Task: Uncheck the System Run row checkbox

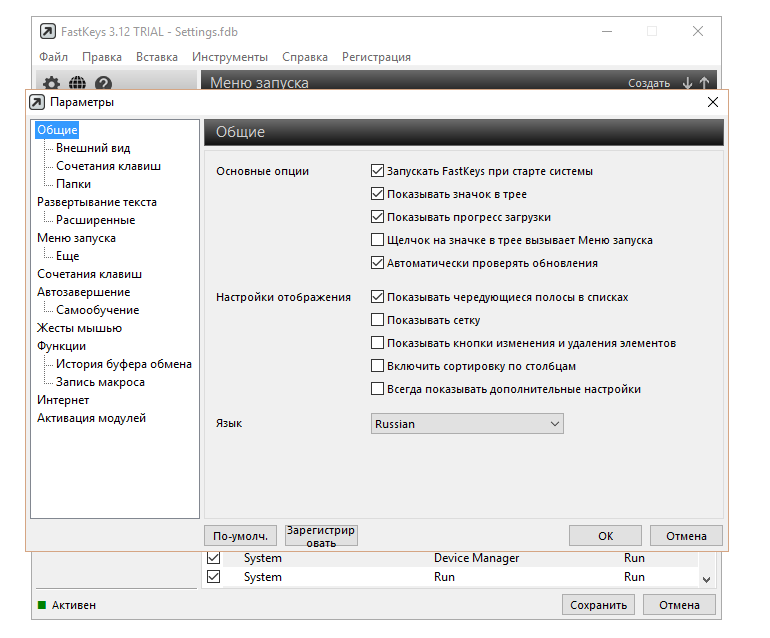Action: (x=213, y=577)
